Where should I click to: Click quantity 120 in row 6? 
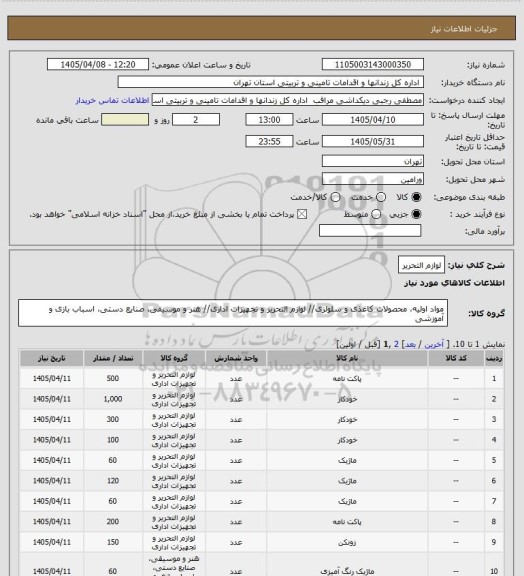coord(113,481)
